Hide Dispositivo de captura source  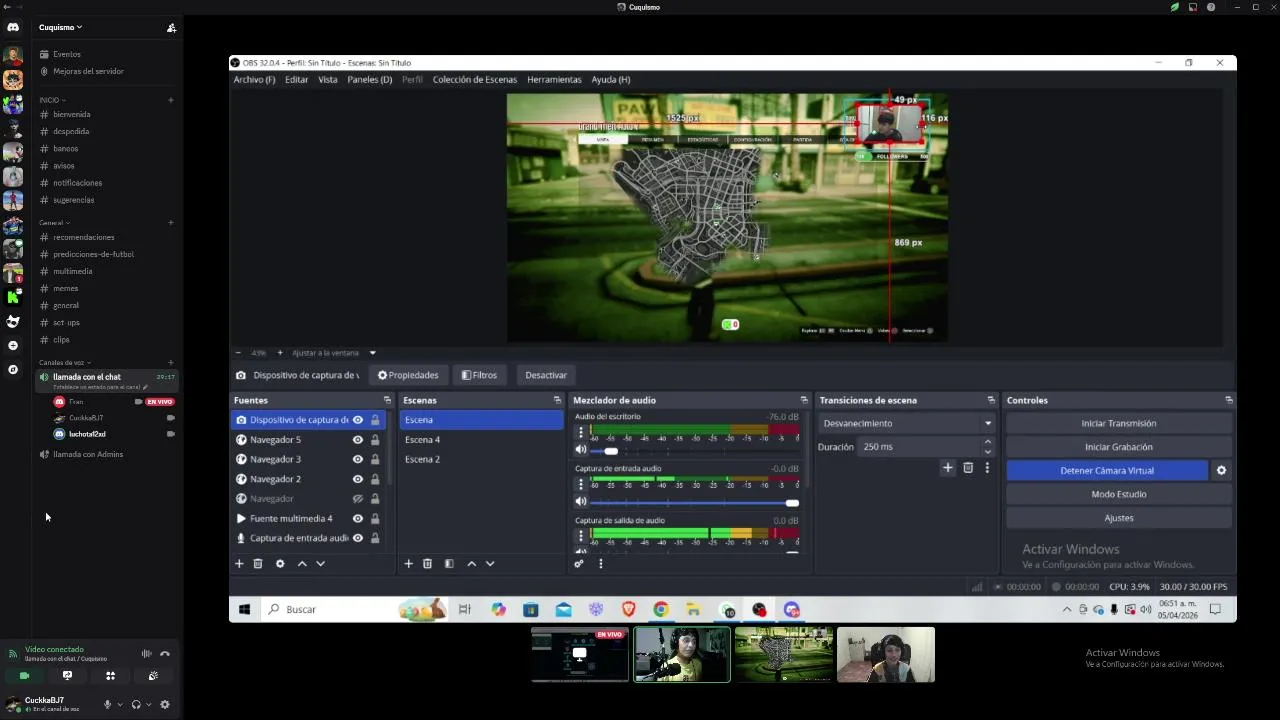(357, 420)
